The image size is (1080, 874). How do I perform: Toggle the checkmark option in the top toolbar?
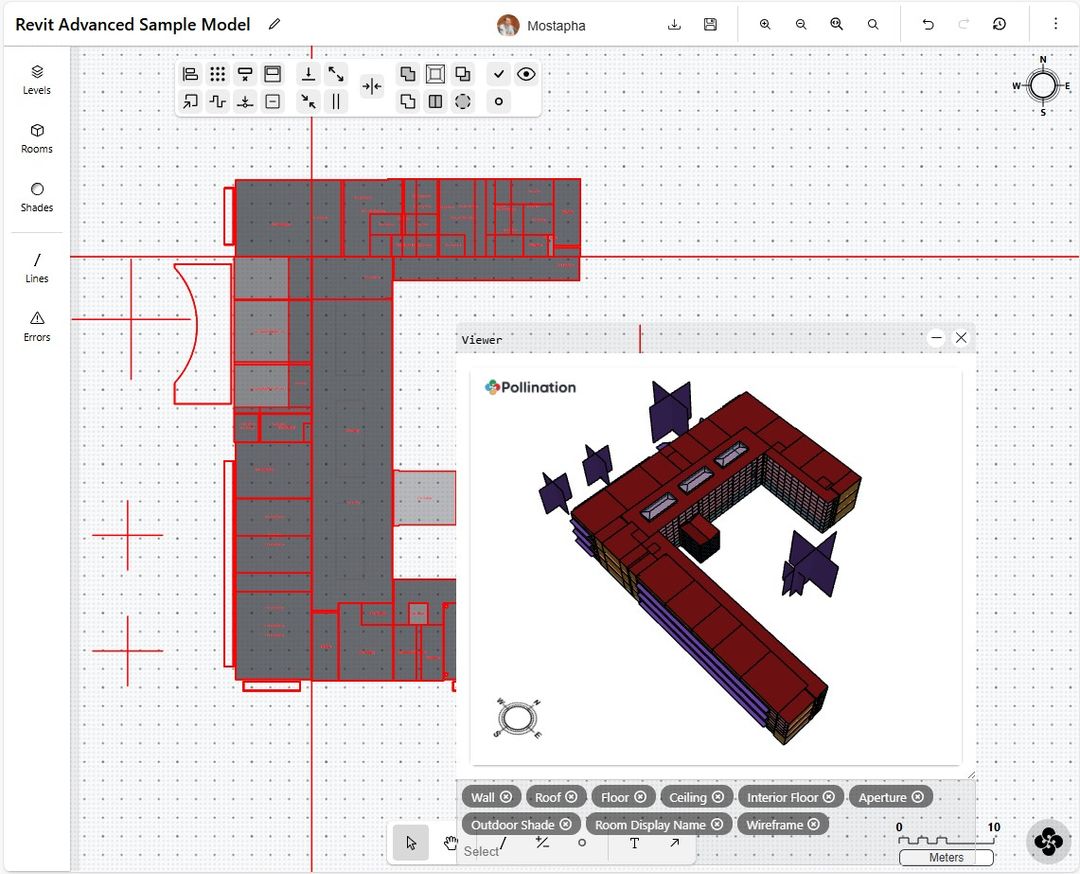point(498,73)
